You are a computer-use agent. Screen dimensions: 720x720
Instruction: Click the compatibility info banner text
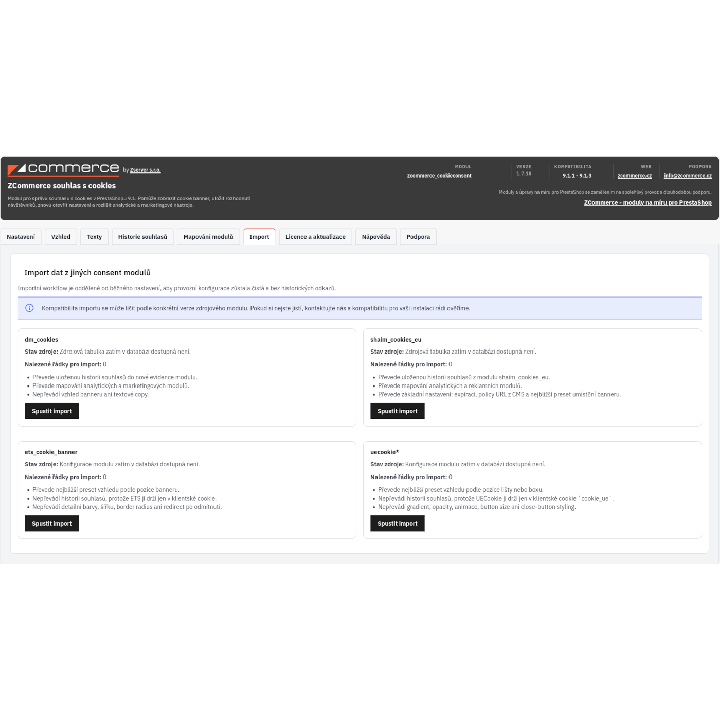pos(256,308)
